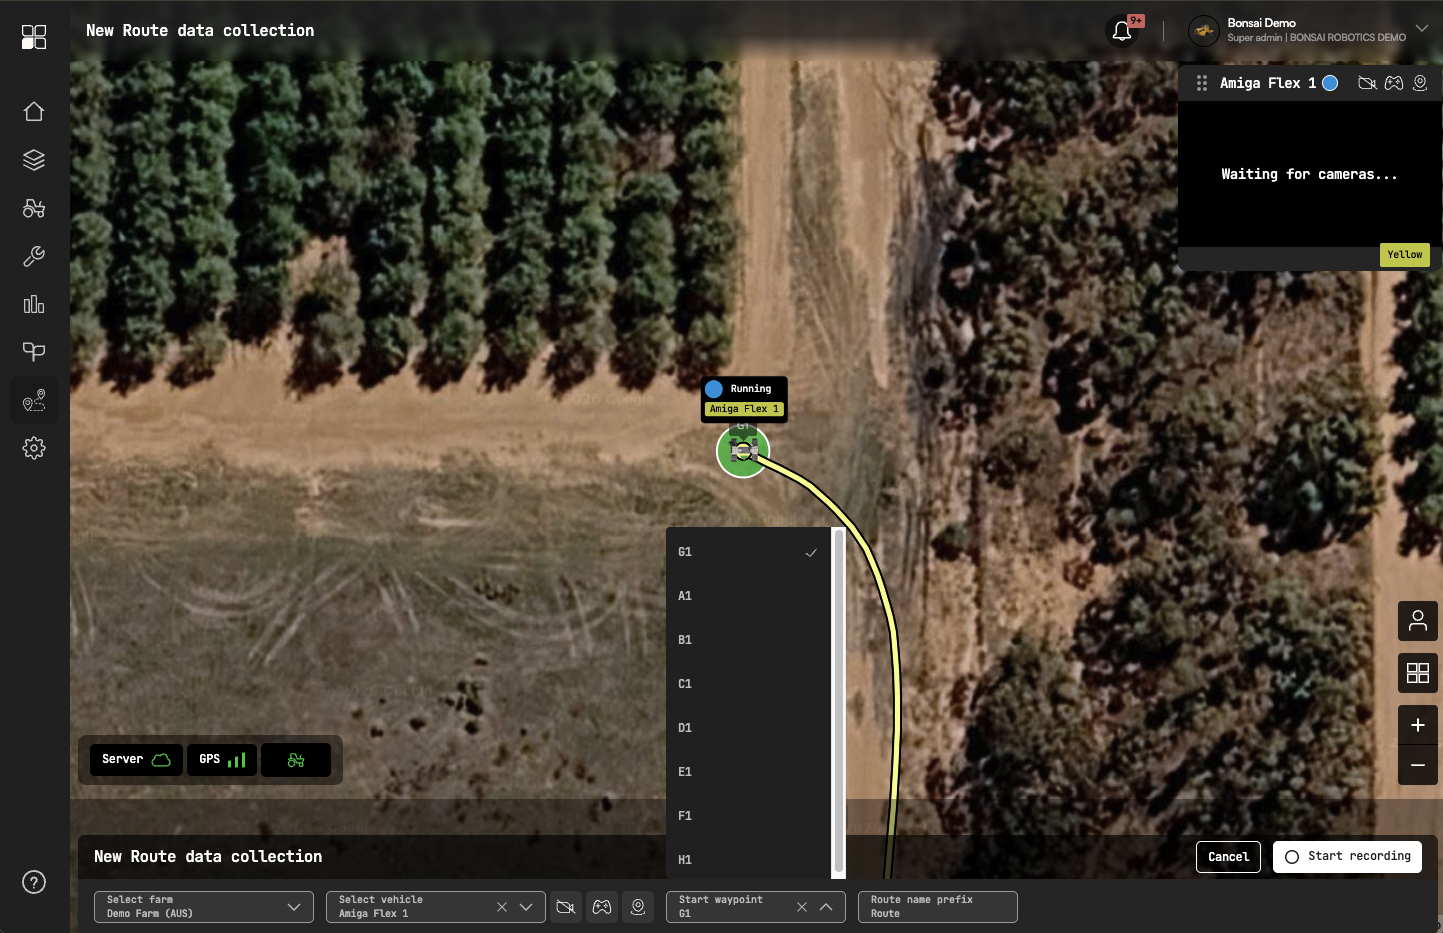Viewport: 1443px width, 933px height.
Task: Choose waypoint F1 in the dropdown list
Action: [x=748, y=816]
